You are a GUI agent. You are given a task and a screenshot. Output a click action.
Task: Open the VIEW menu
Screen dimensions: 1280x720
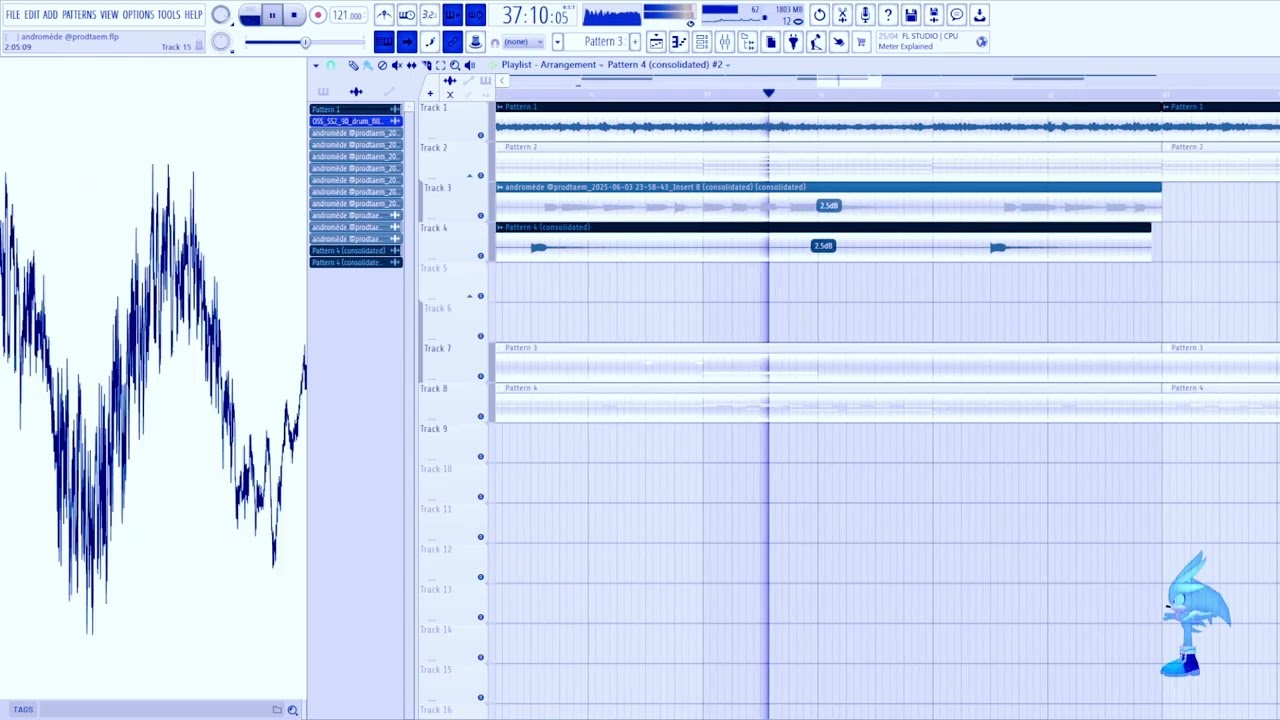click(109, 15)
